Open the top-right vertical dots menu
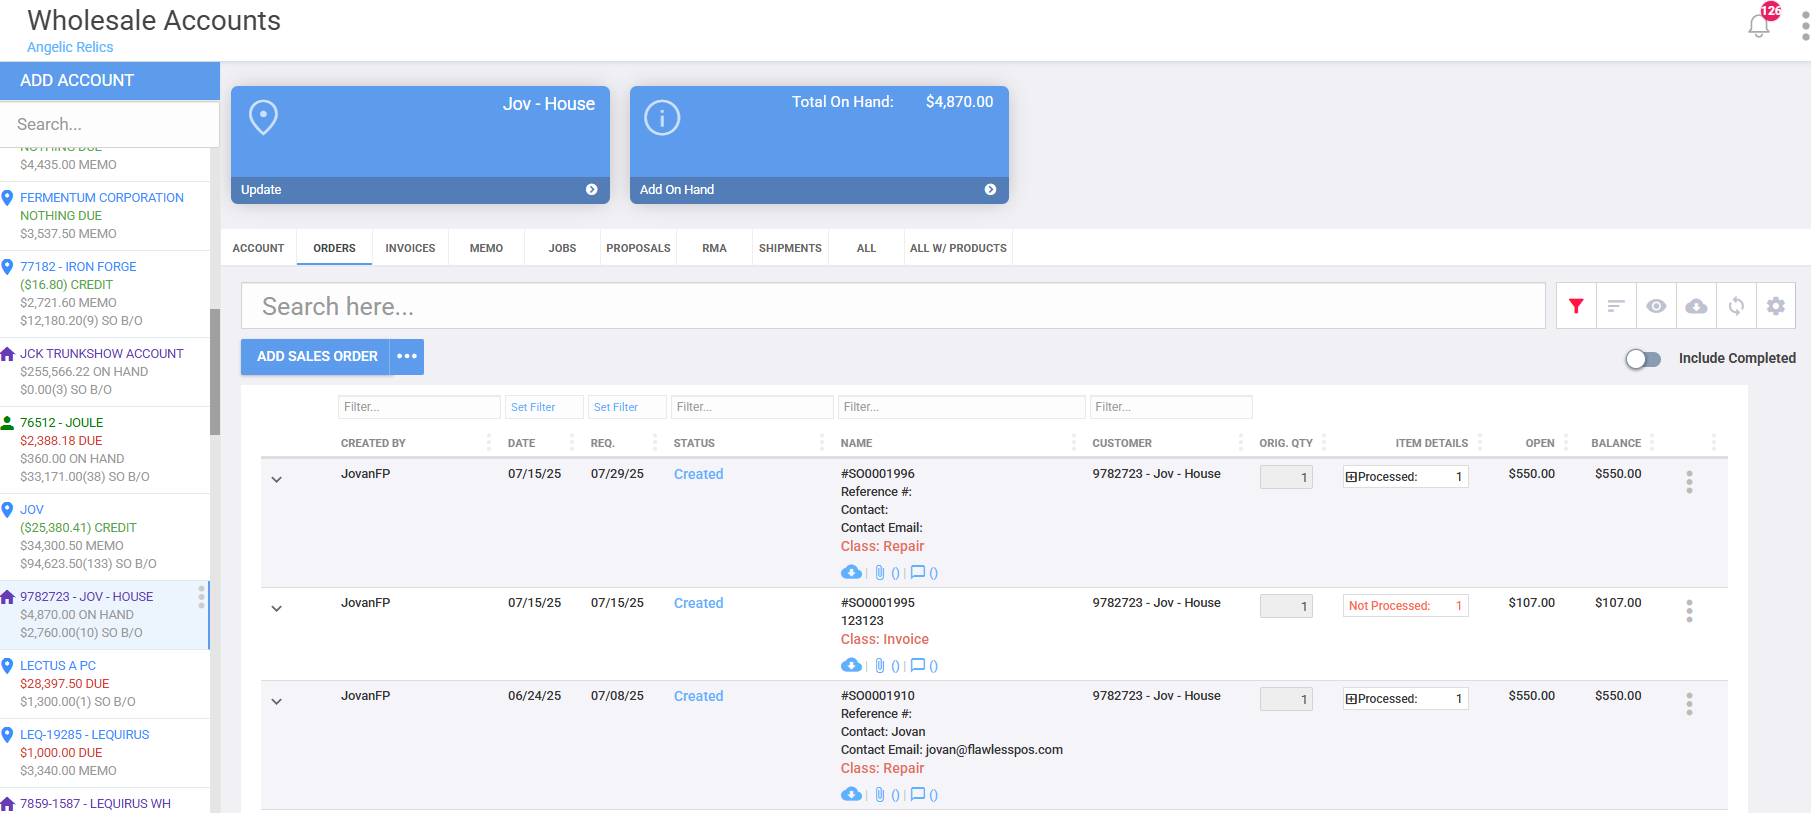Screen dimensions: 1811x813 tap(1805, 26)
